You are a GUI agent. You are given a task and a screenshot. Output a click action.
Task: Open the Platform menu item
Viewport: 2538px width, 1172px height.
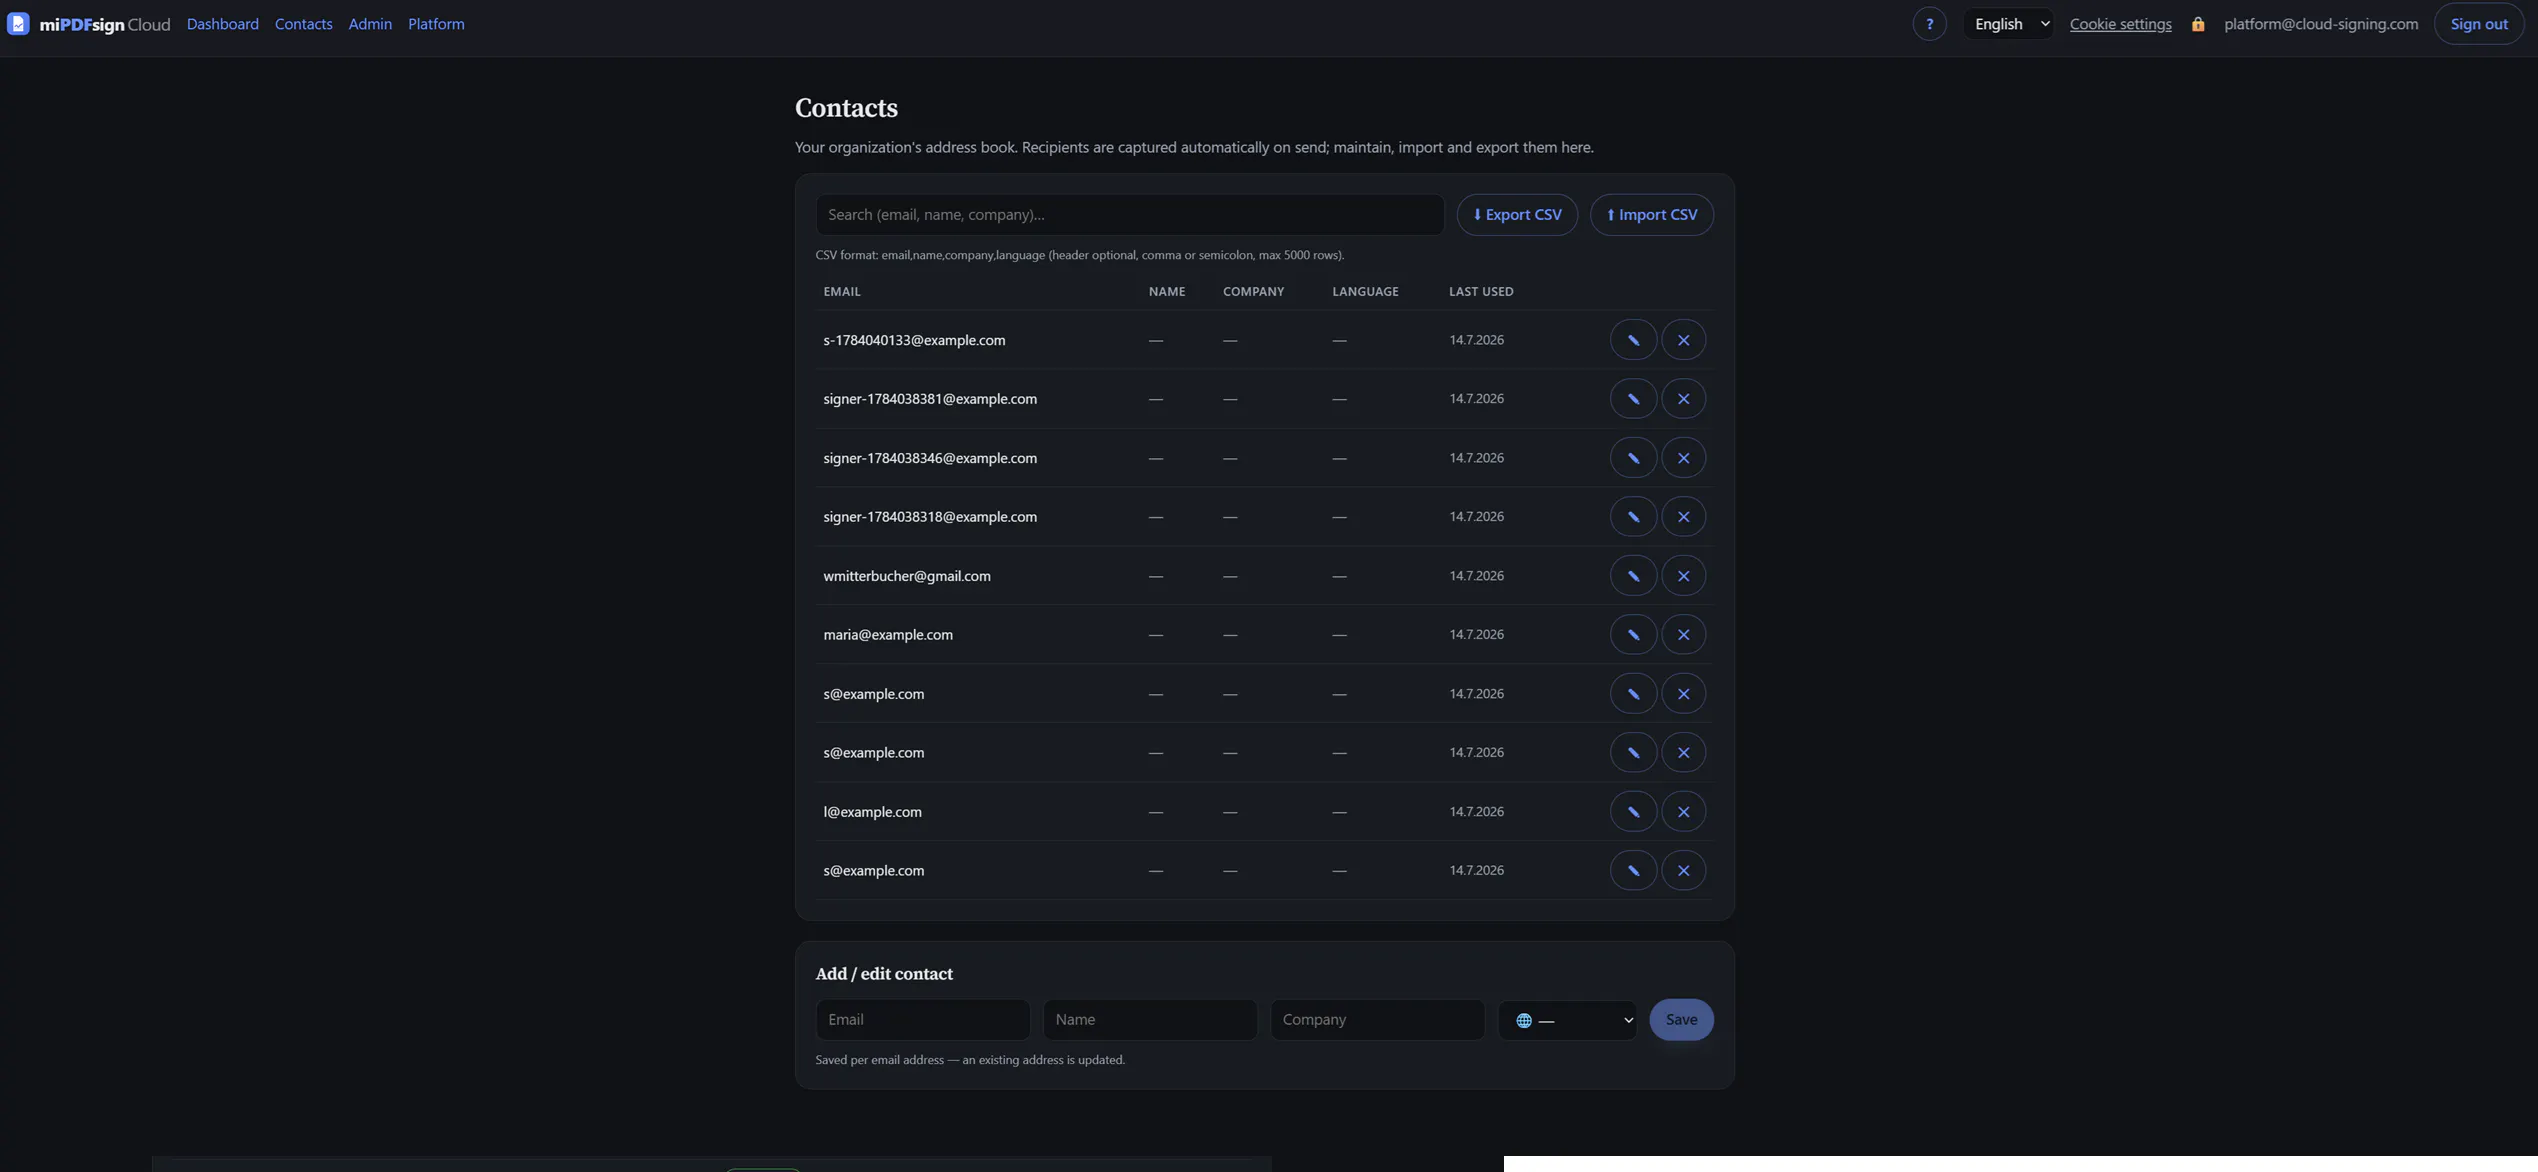(436, 24)
